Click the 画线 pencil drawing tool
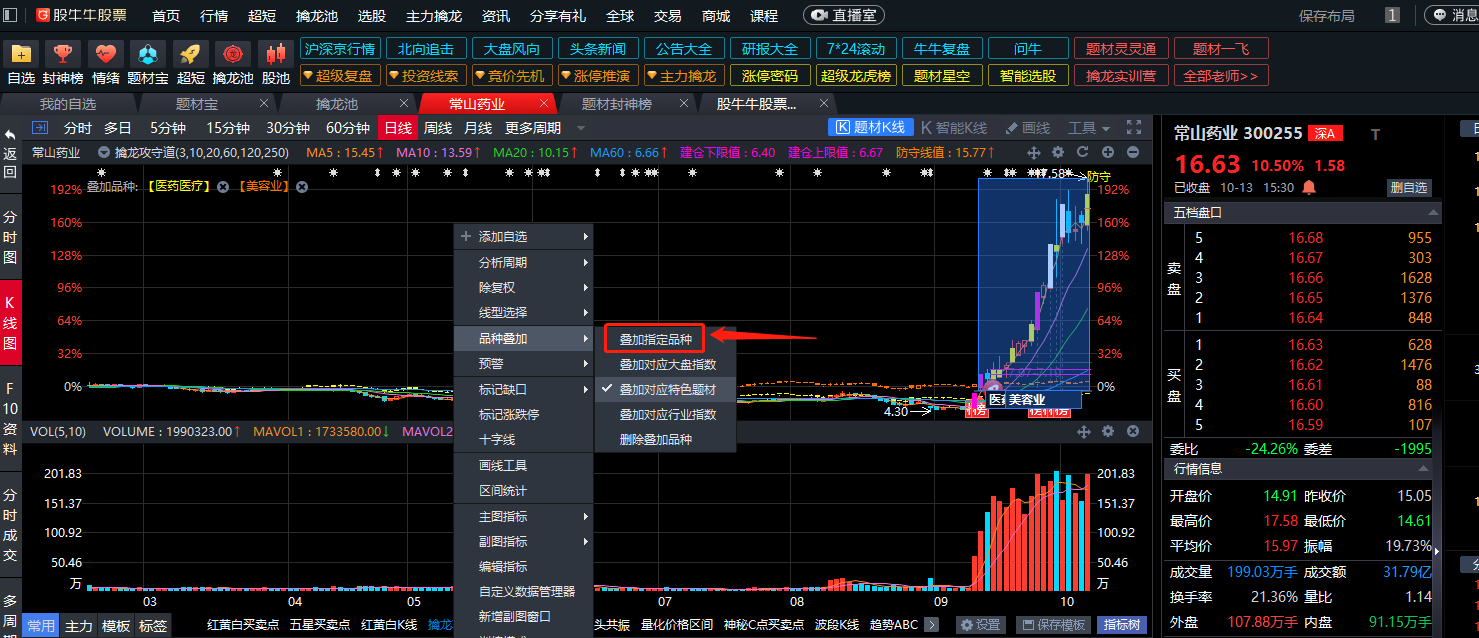This screenshot has height=638, width=1479. (x=1027, y=127)
